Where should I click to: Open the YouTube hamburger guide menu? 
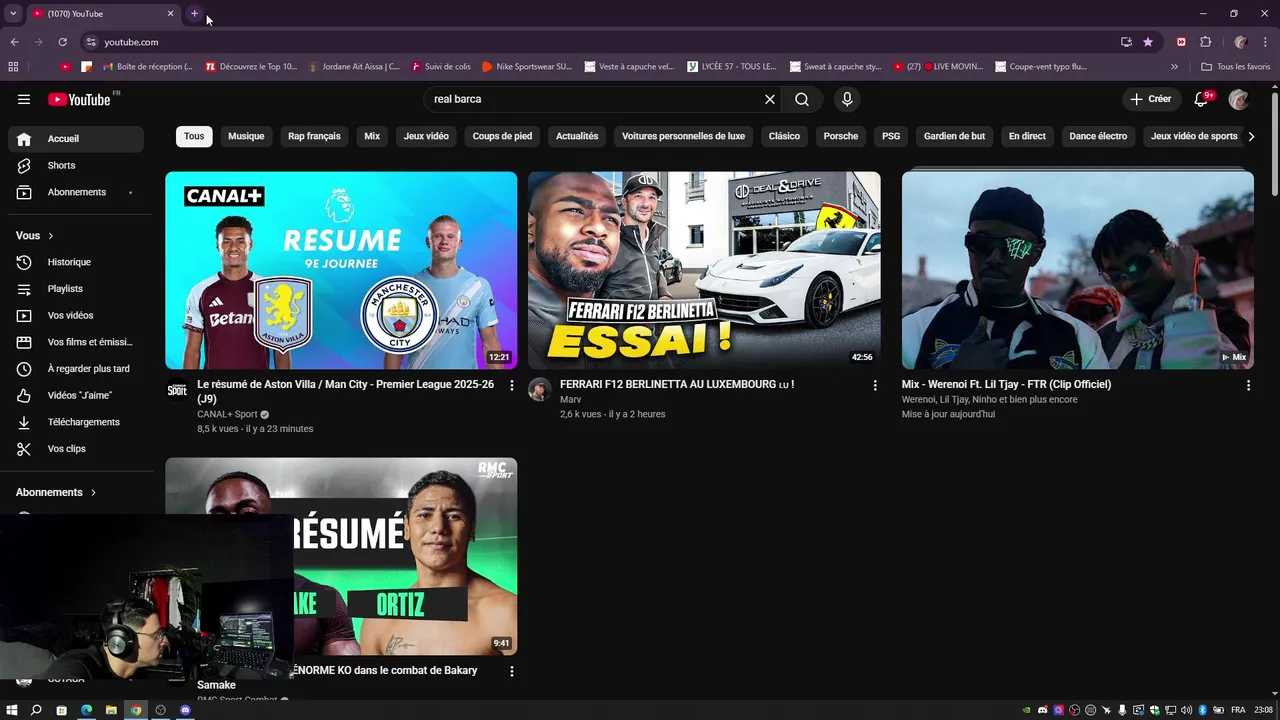click(x=24, y=99)
